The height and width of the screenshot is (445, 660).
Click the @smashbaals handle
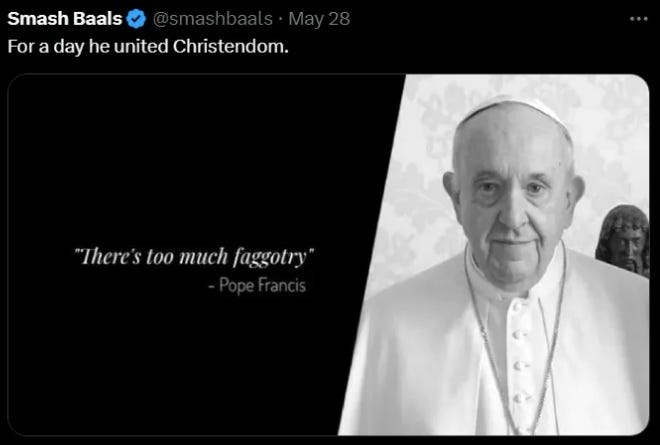(213, 19)
